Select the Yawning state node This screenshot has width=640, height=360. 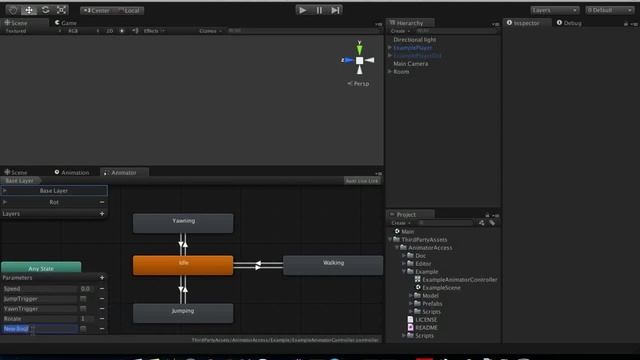(x=183, y=223)
